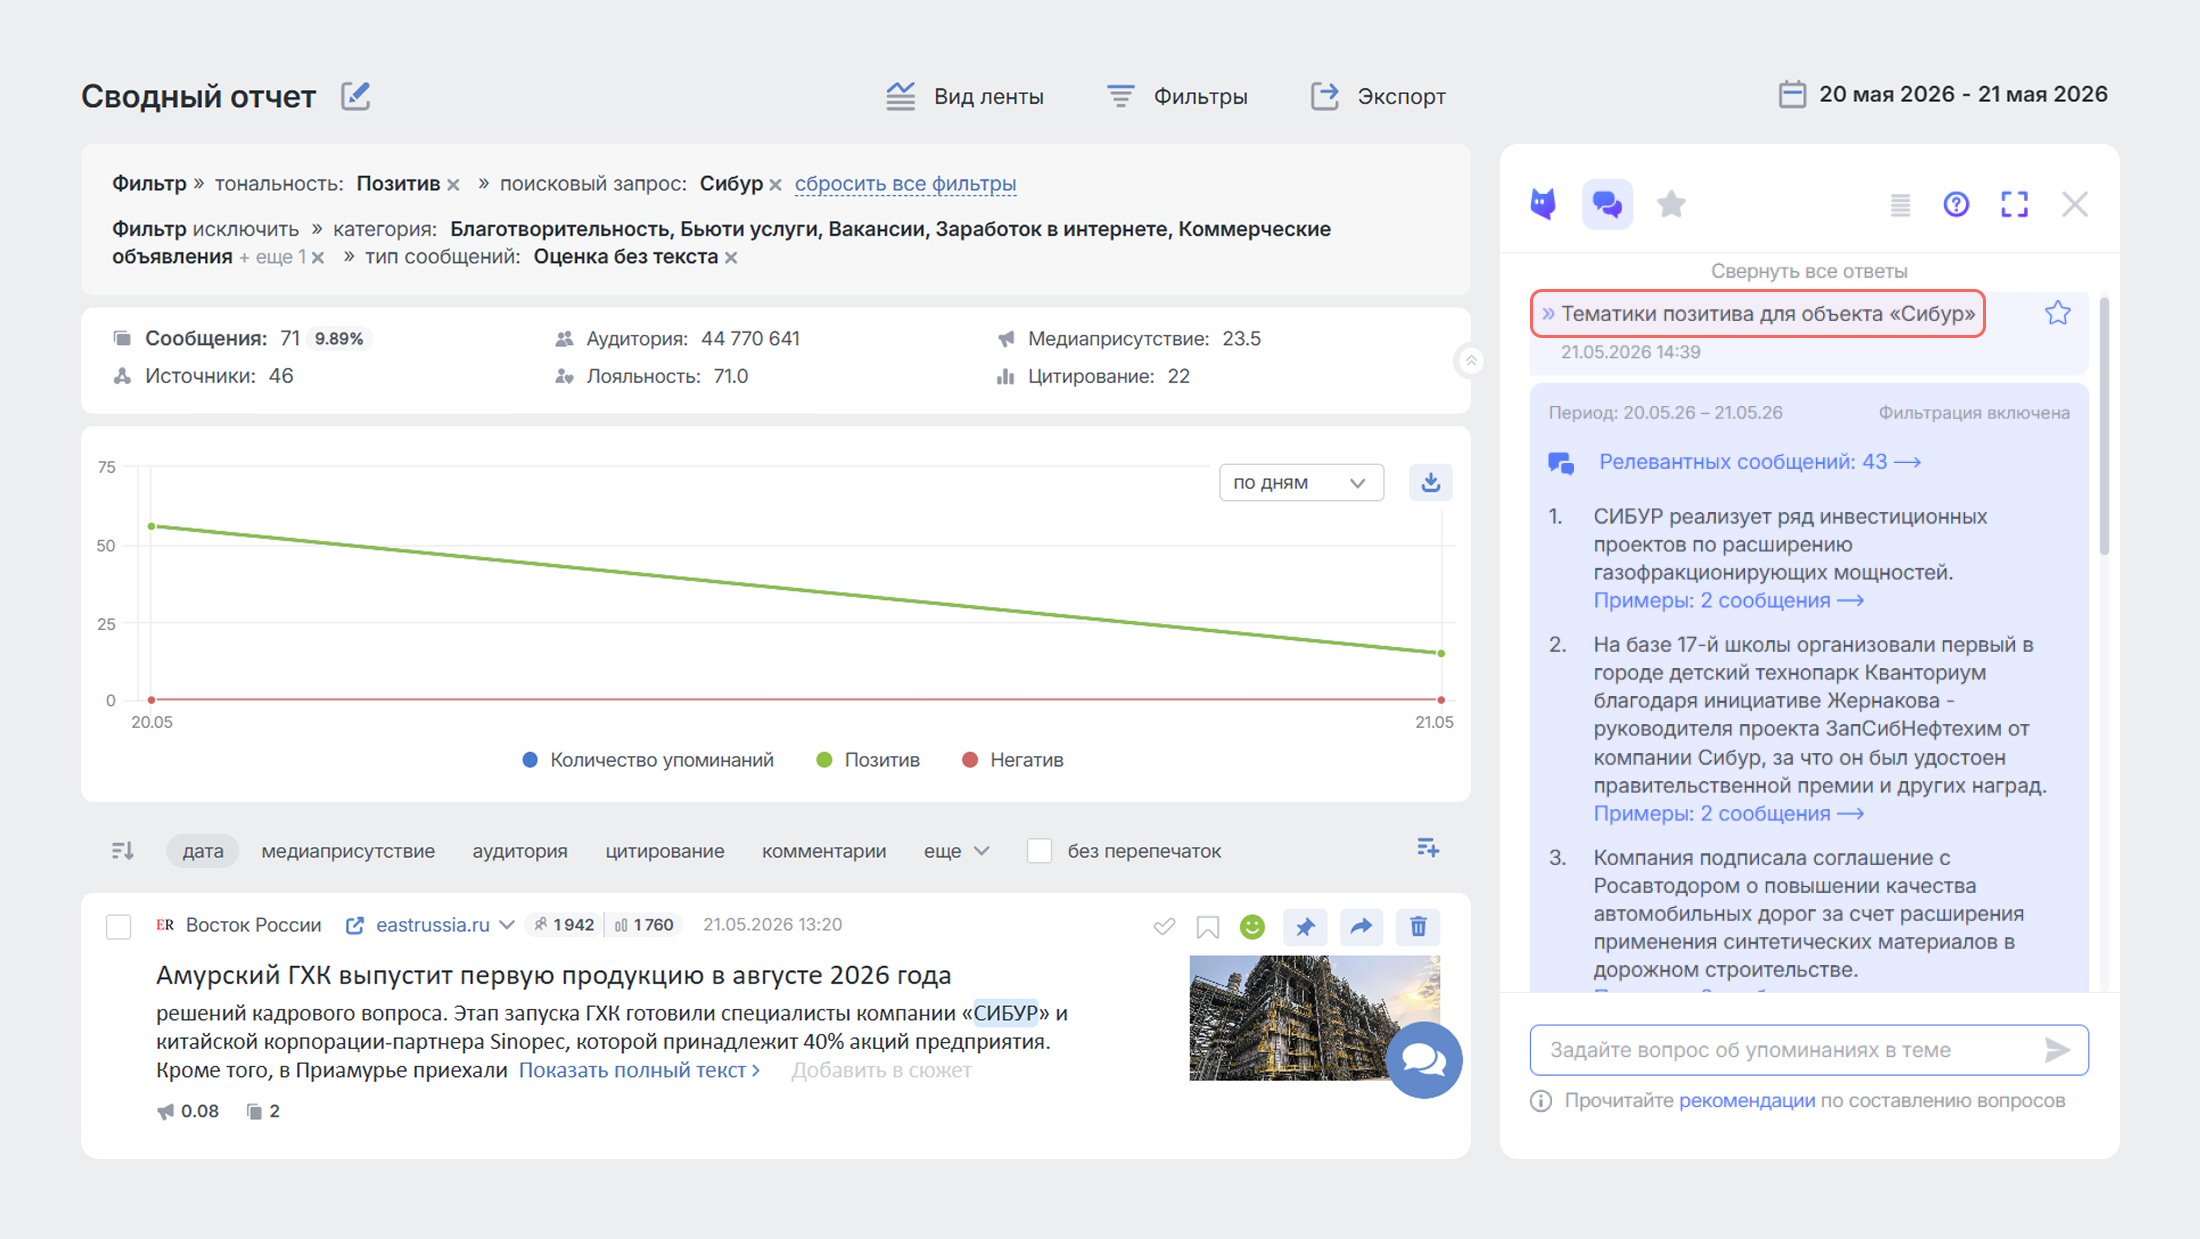
Task: Open date range picker 20 мая 2026 - 21 мая 2026
Action: 1943,94
